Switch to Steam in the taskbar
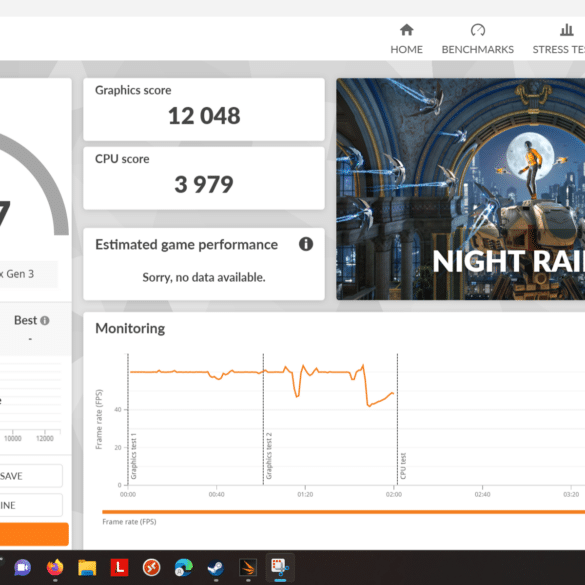 tap(216, 567)
